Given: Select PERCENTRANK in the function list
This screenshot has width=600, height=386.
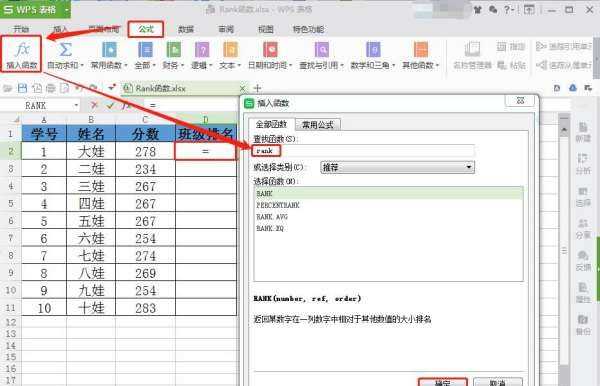Looking at the screenshot, I should (388, 205).
